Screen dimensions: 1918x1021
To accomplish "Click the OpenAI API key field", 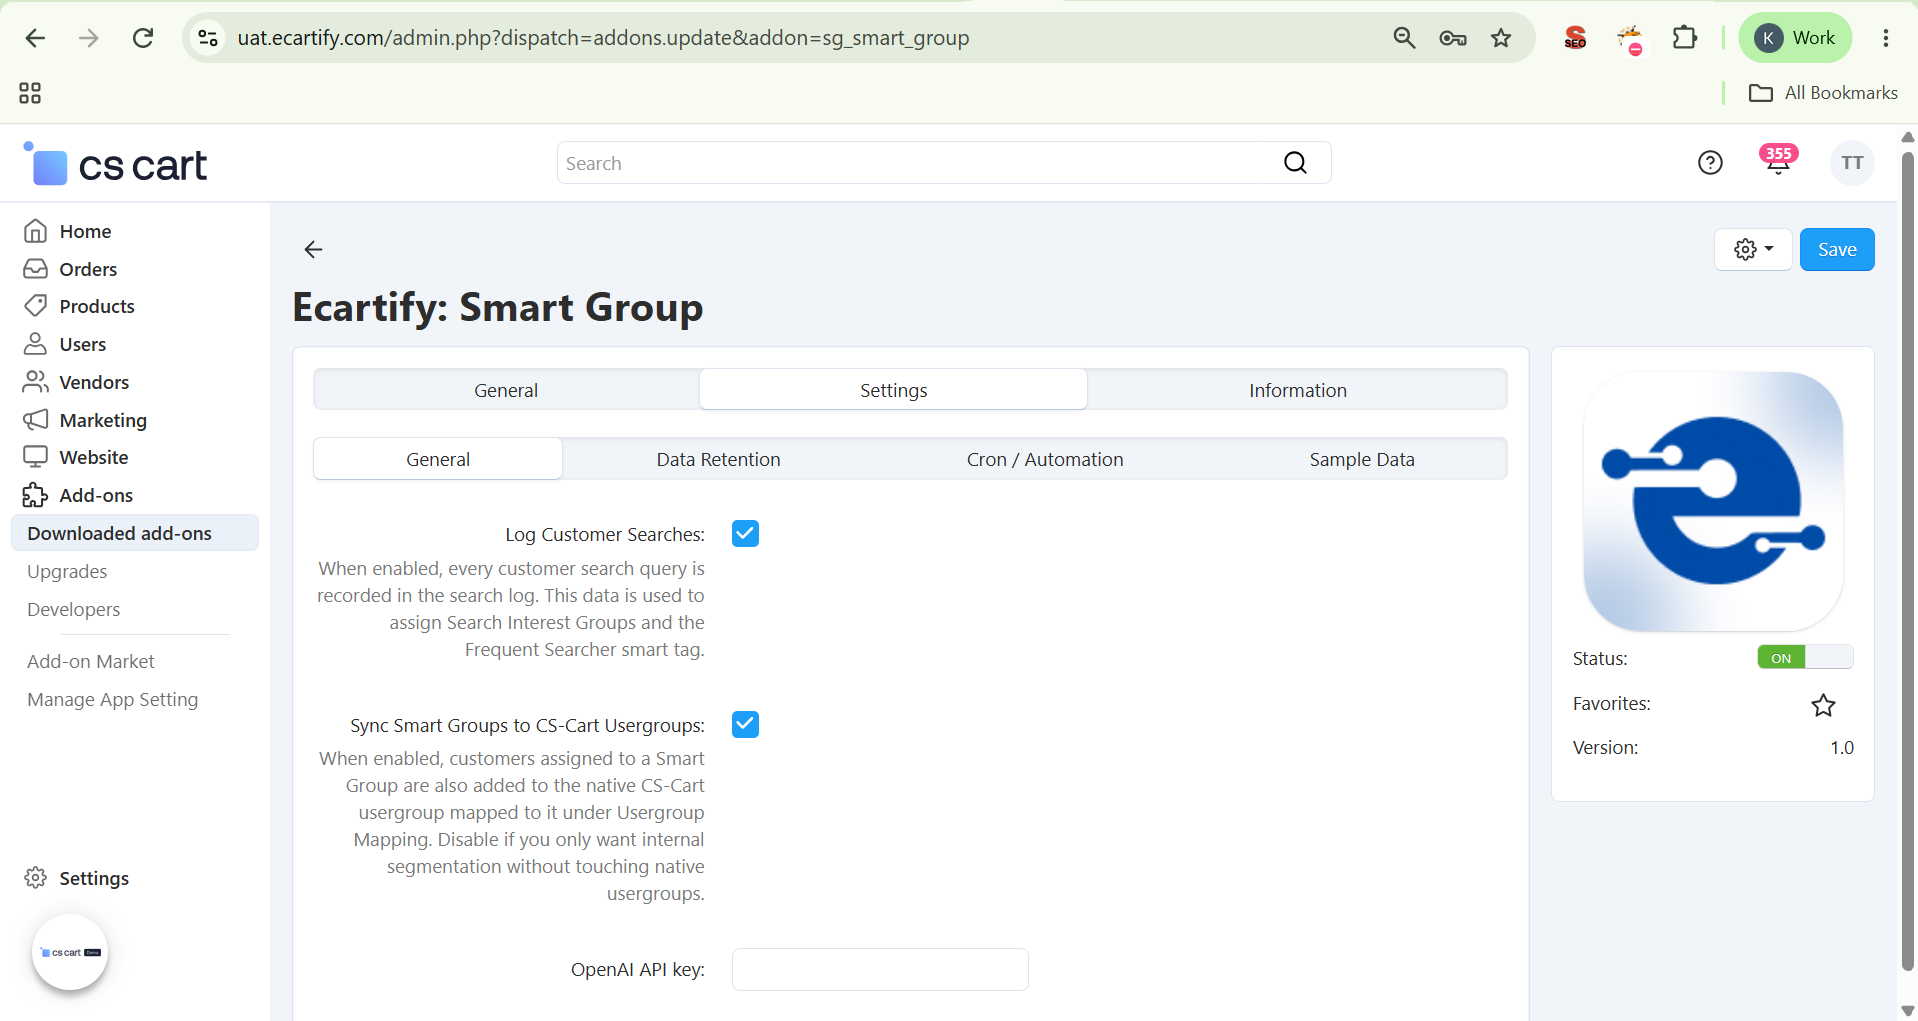I will click(x=880, y=969).
